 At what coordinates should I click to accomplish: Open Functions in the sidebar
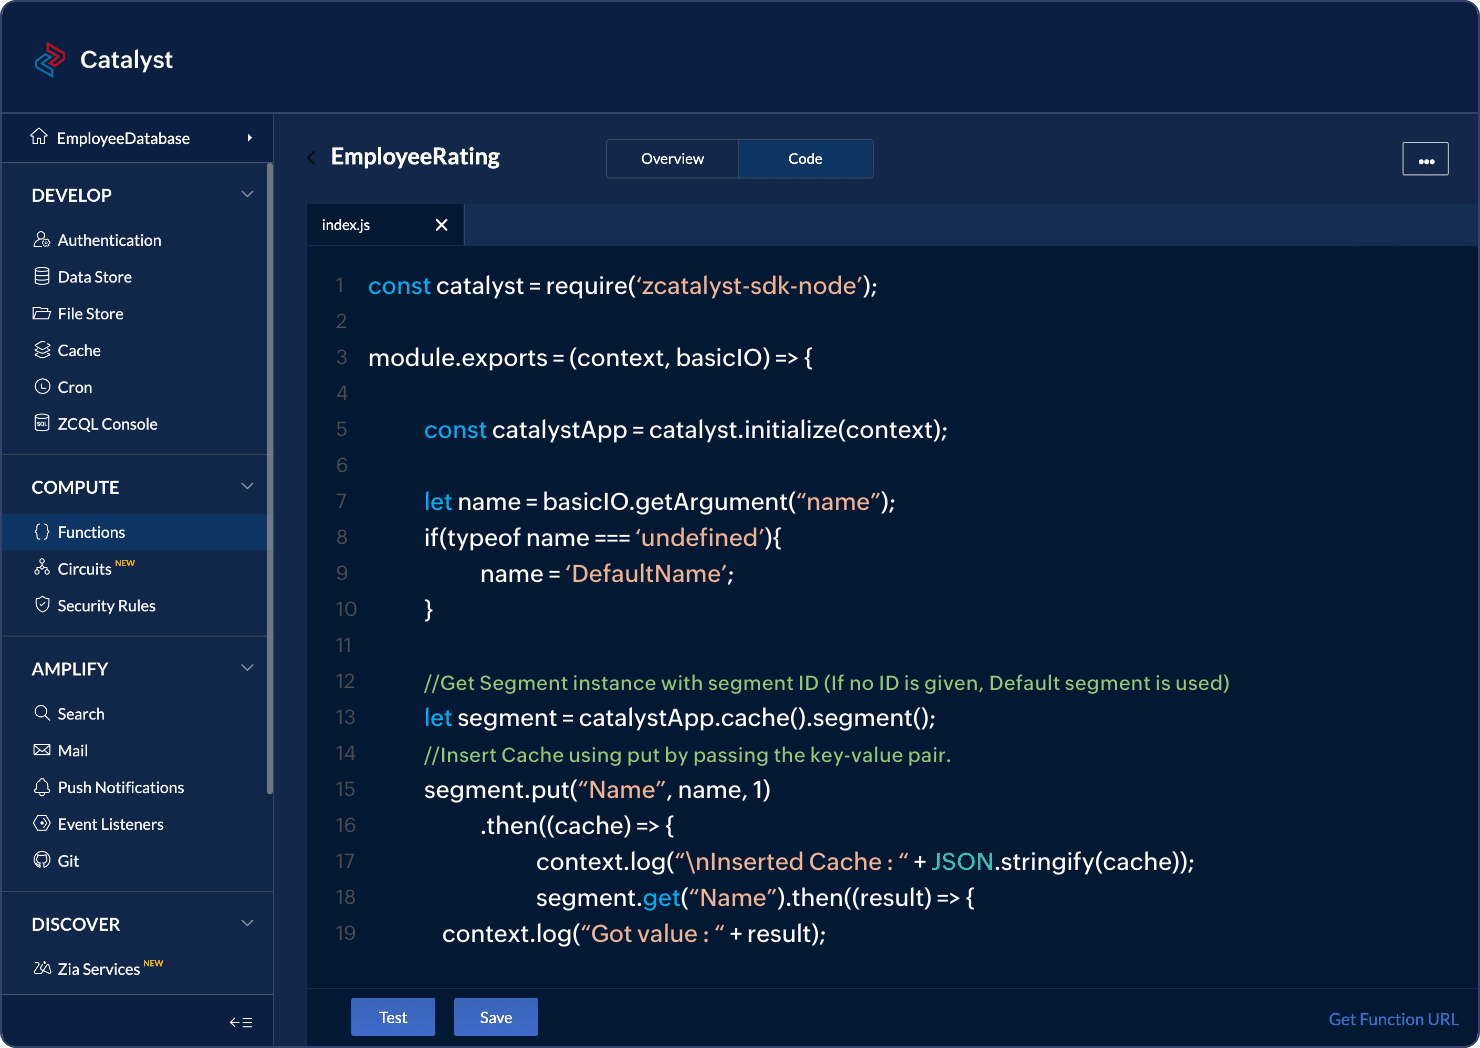click(135, 532)
